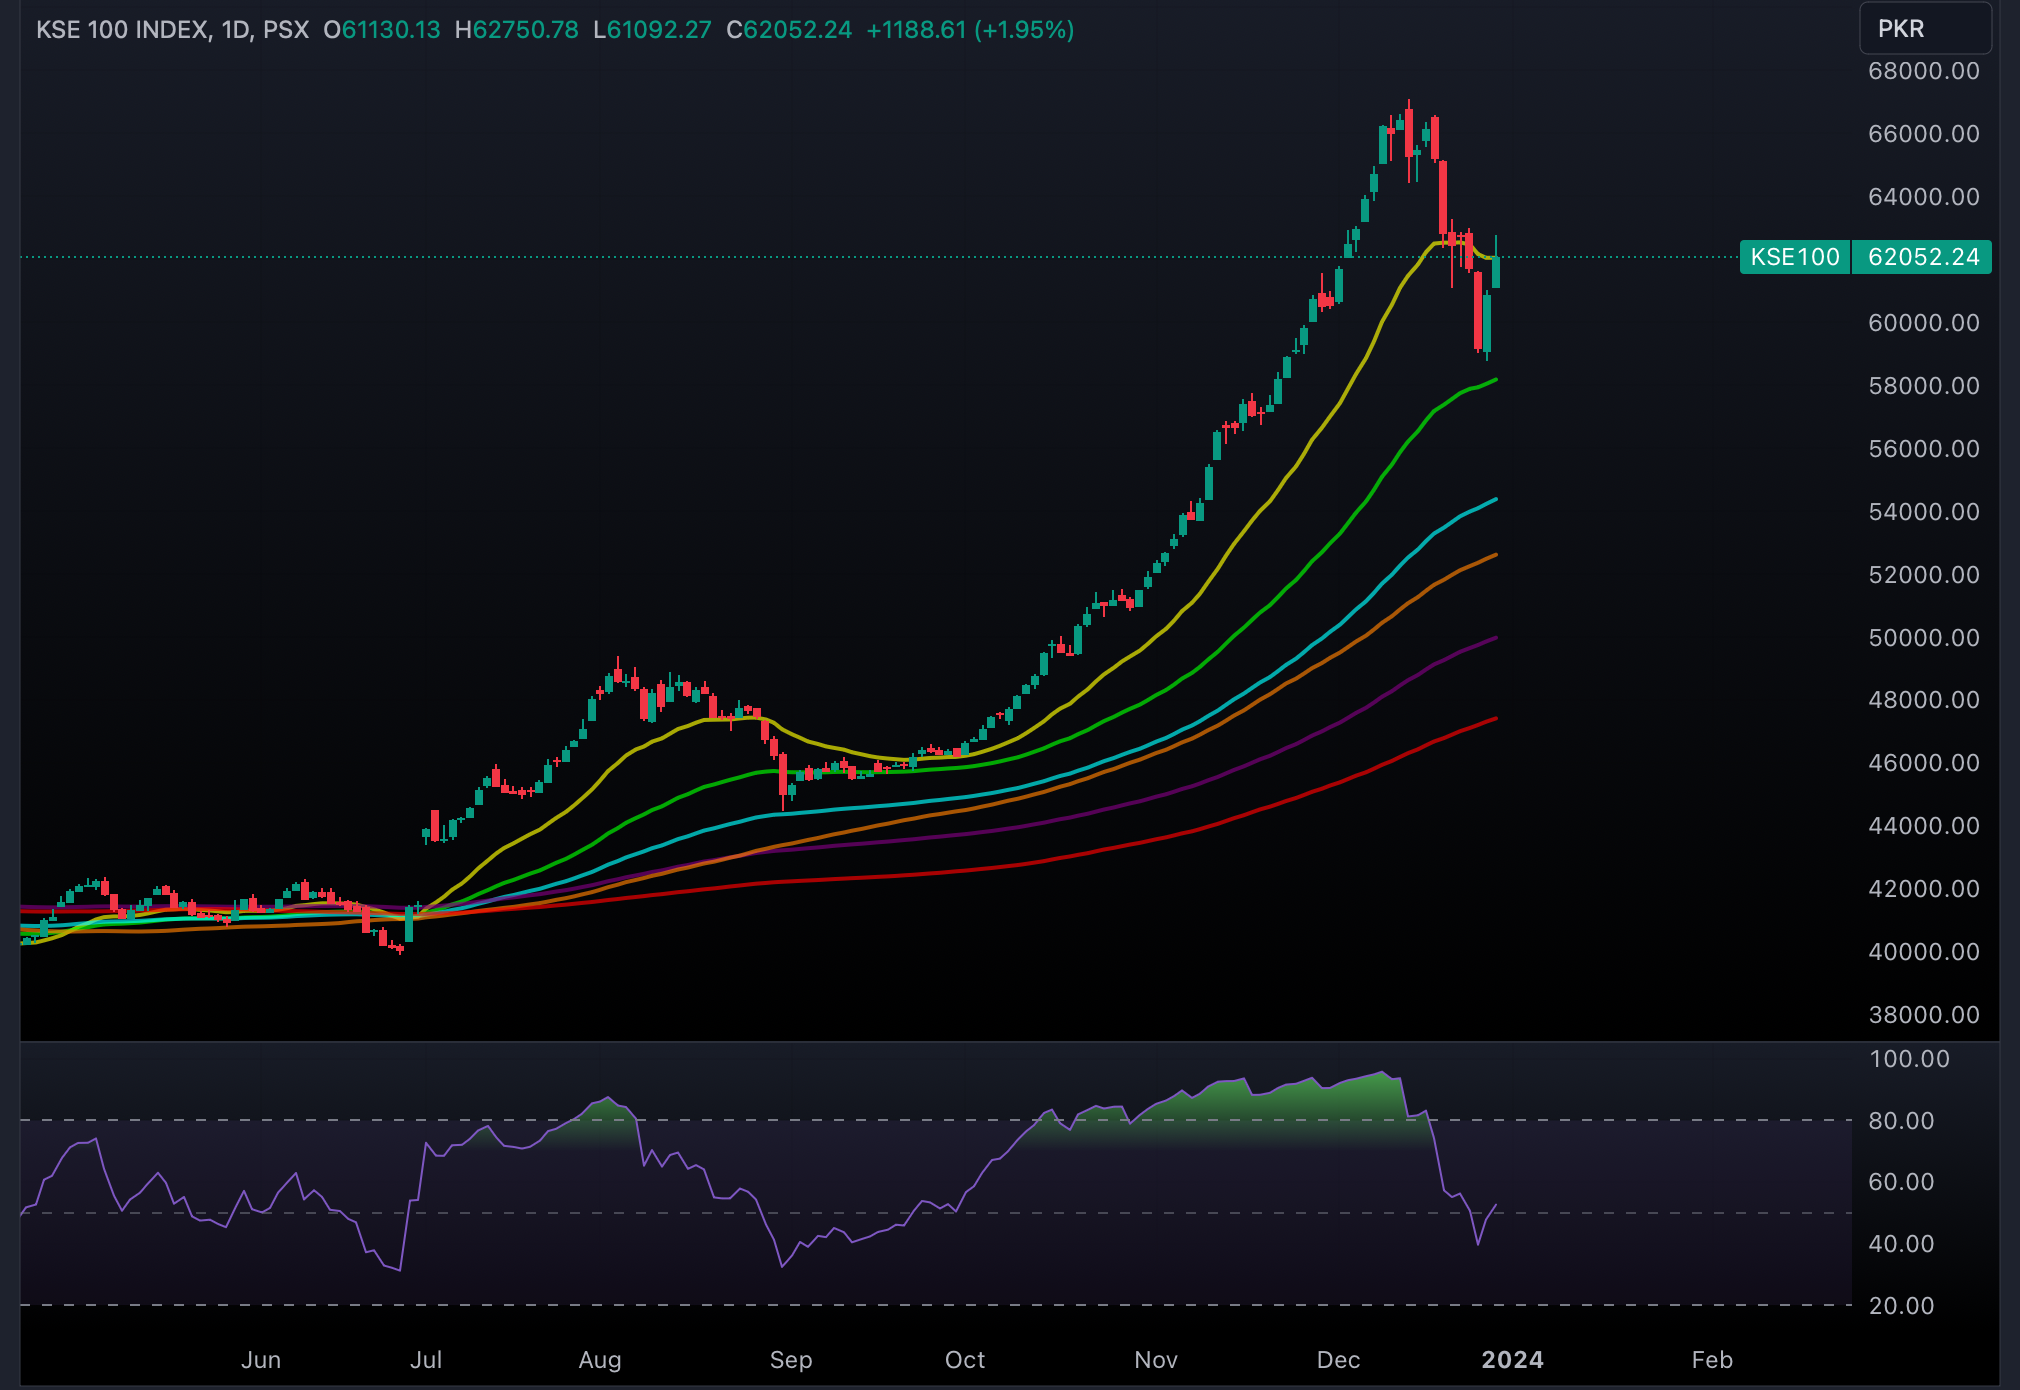Click the PSX exchange label in header
The width and height of the screenshot is (2020, 1390).
(x=286, y=30)
